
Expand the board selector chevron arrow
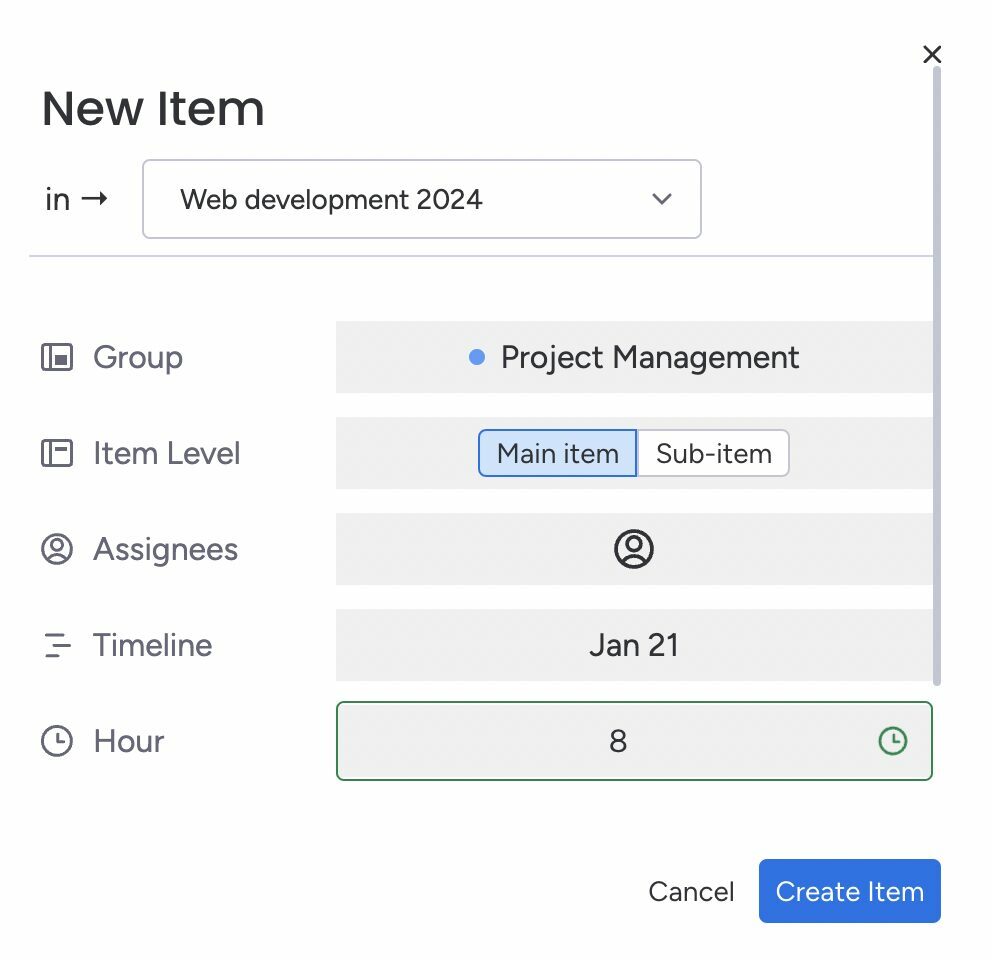tap(662, 199)
